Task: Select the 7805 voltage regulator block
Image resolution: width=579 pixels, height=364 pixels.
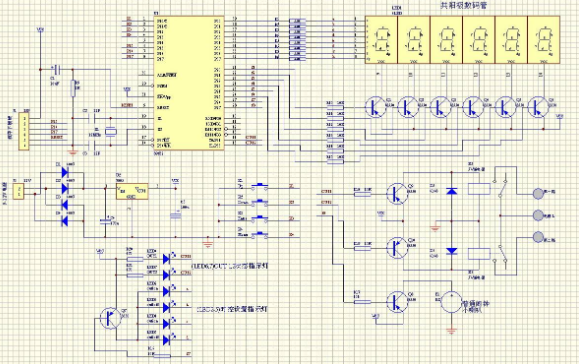Action: pyautogui.click(x=132, y=191)
